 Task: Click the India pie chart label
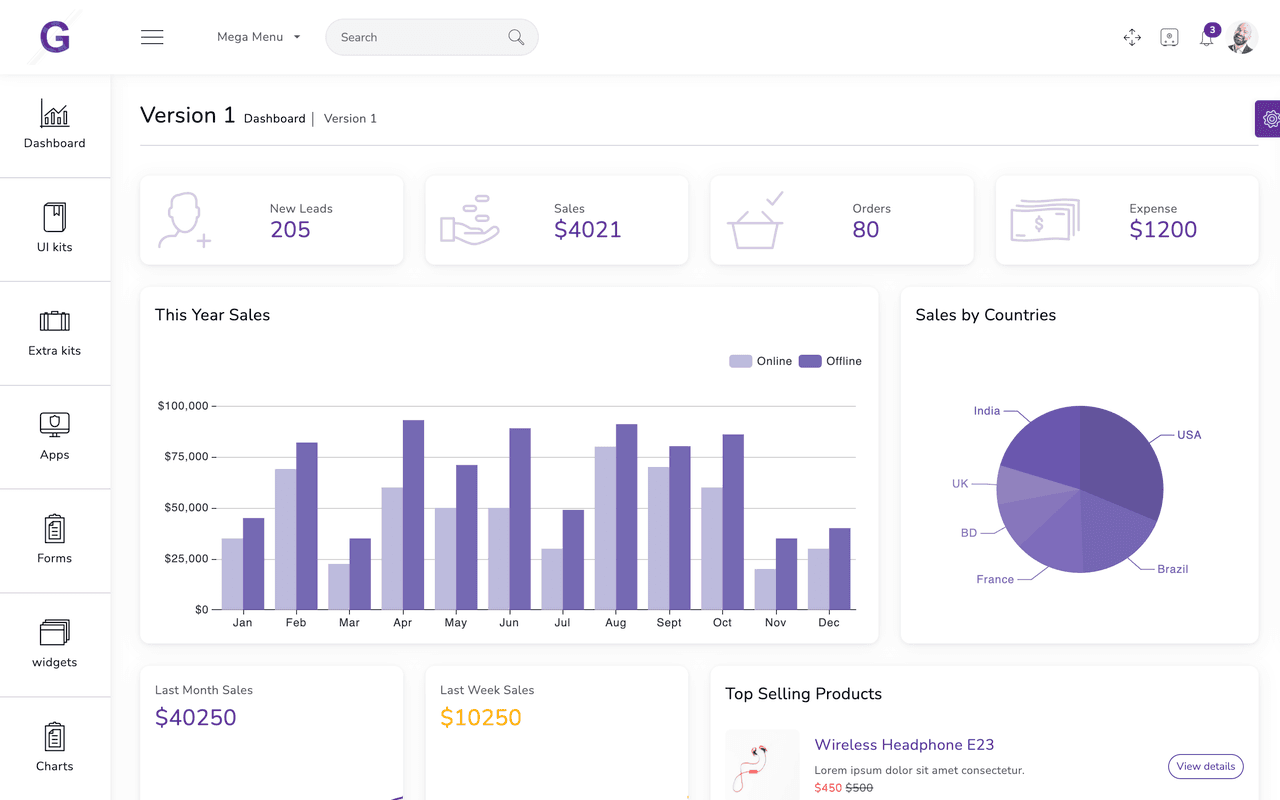click(x=987, y=411)
